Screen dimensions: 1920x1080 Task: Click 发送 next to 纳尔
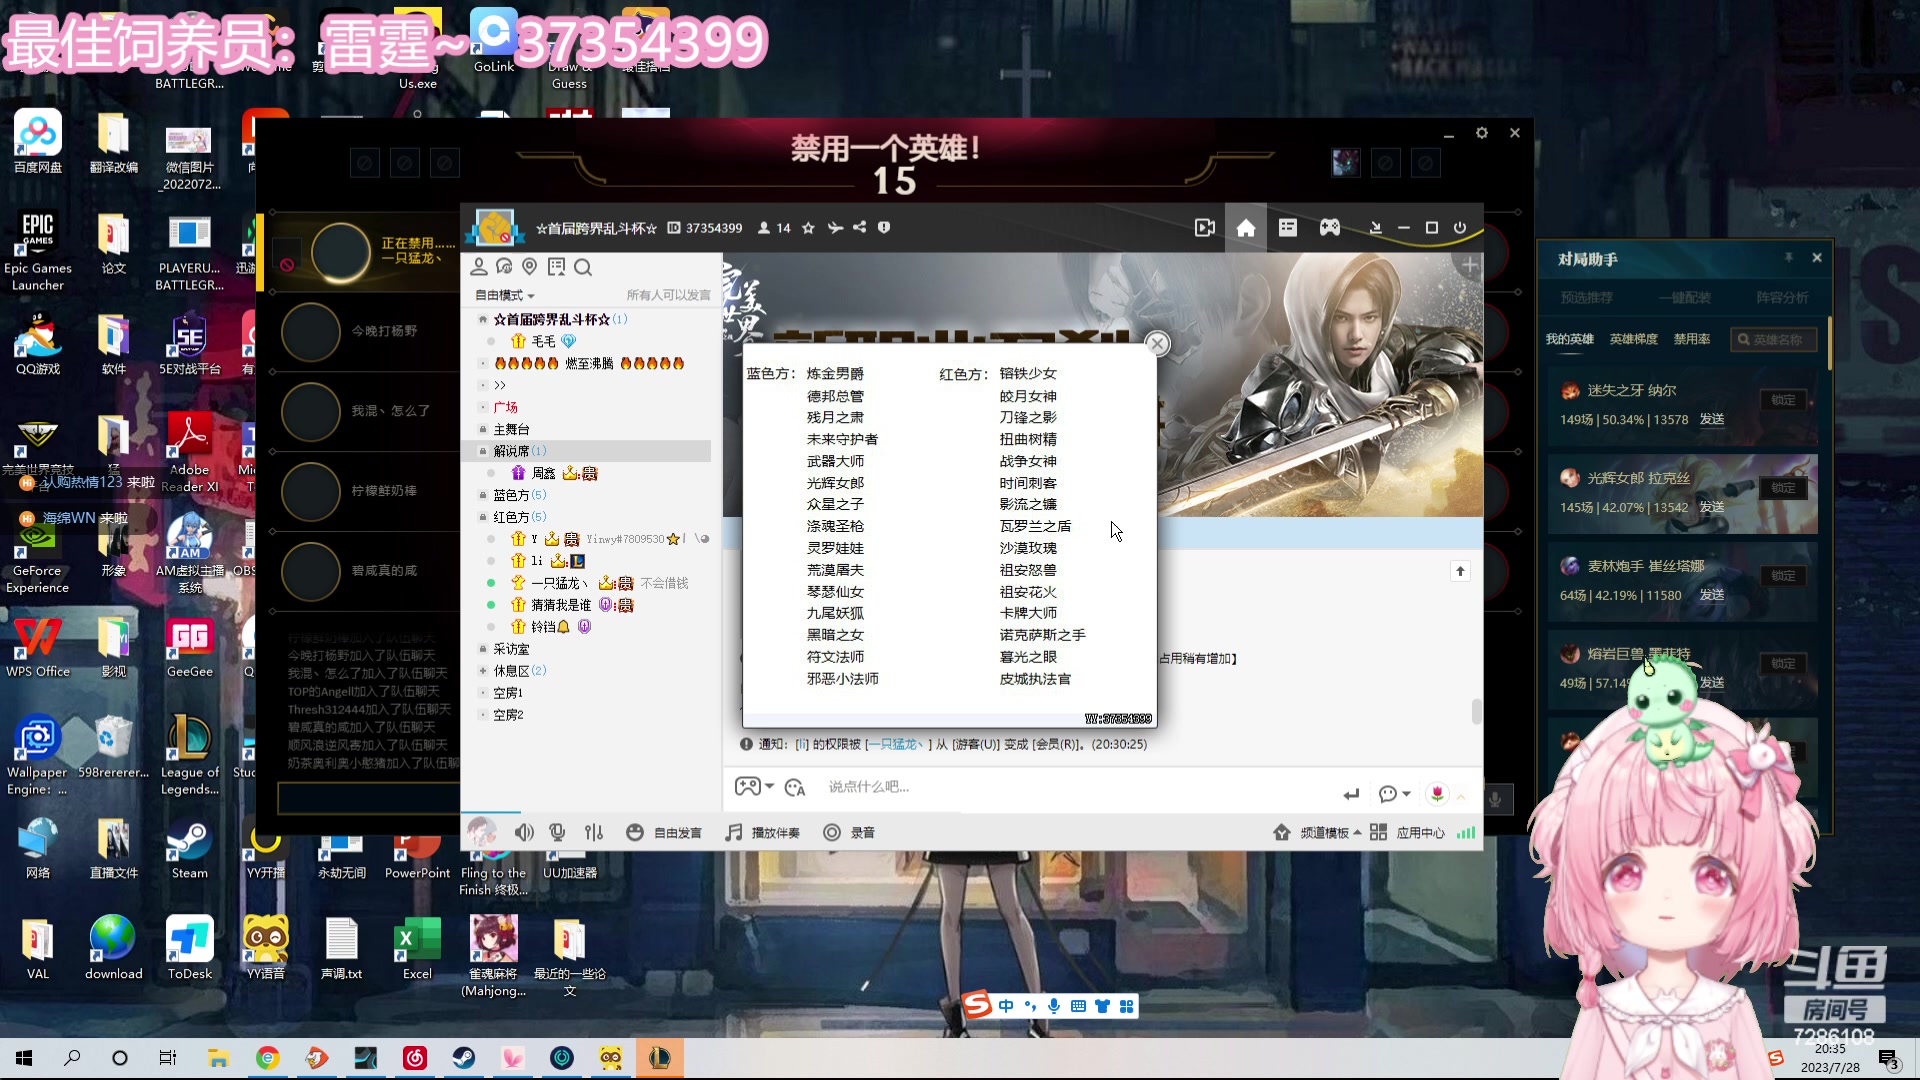[1712, 420]
